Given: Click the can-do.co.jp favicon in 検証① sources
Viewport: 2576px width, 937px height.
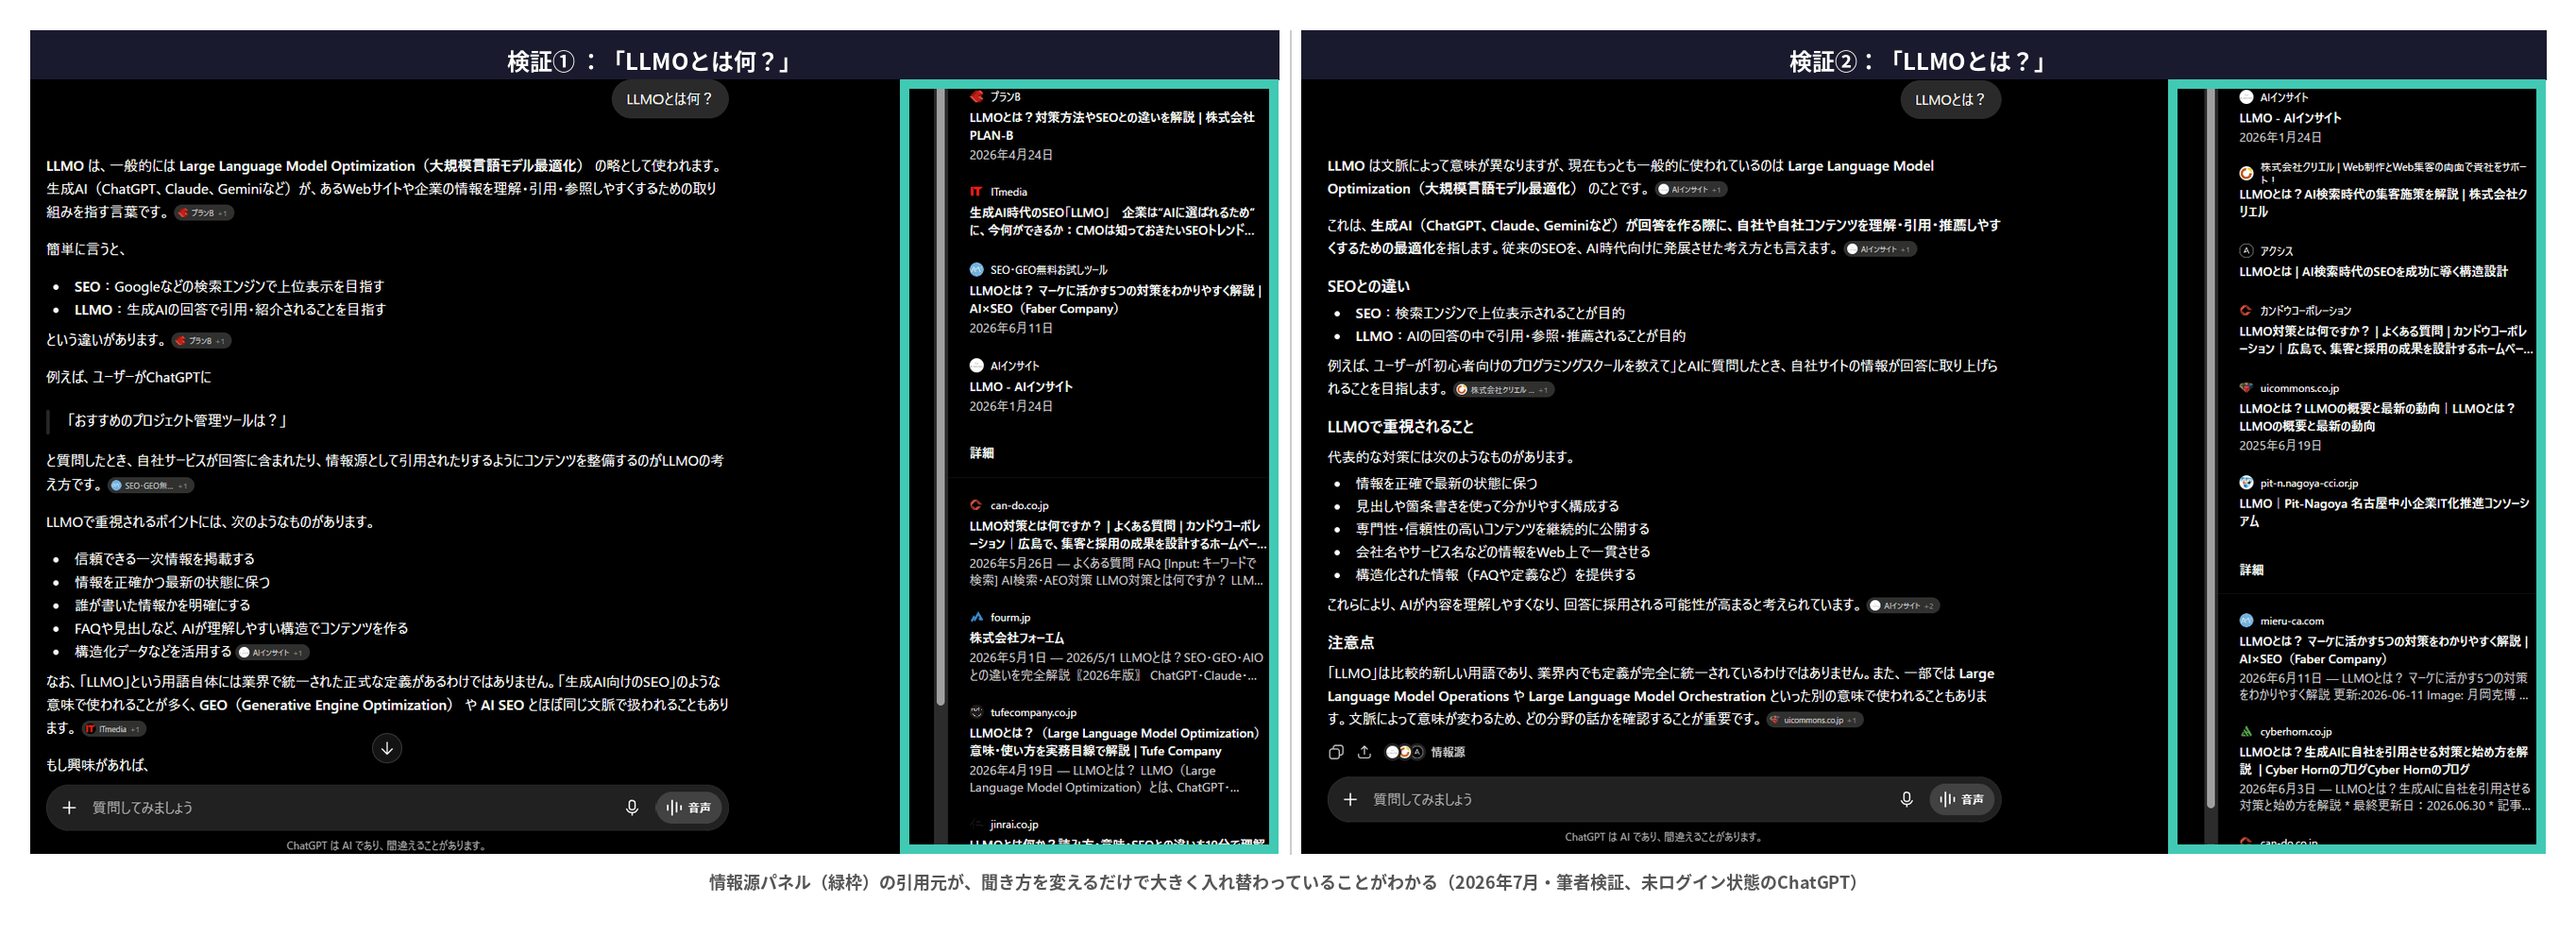Looking at the screenshot, I should coord(976,506).
